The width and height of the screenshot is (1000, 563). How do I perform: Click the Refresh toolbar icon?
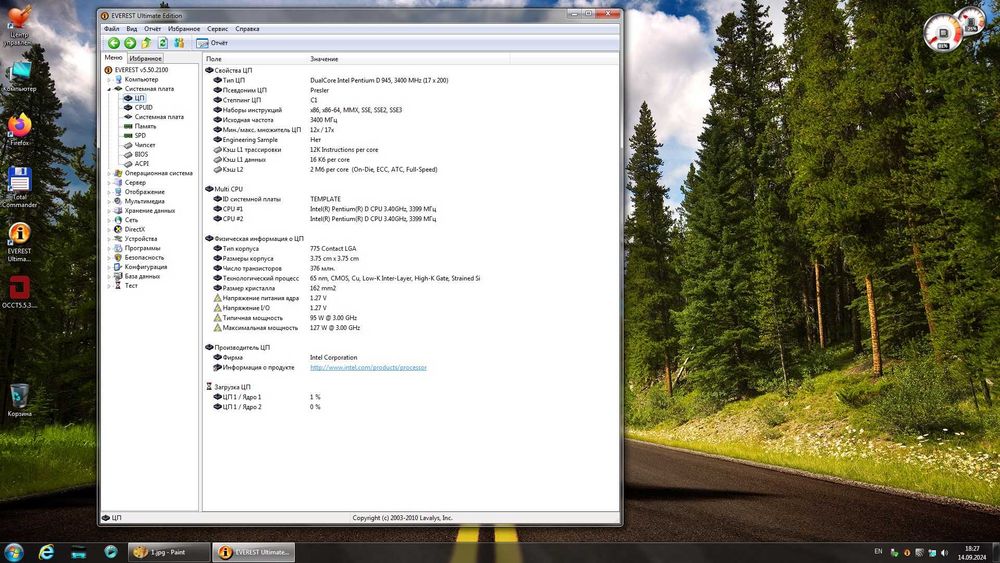(x=163, y=43)
